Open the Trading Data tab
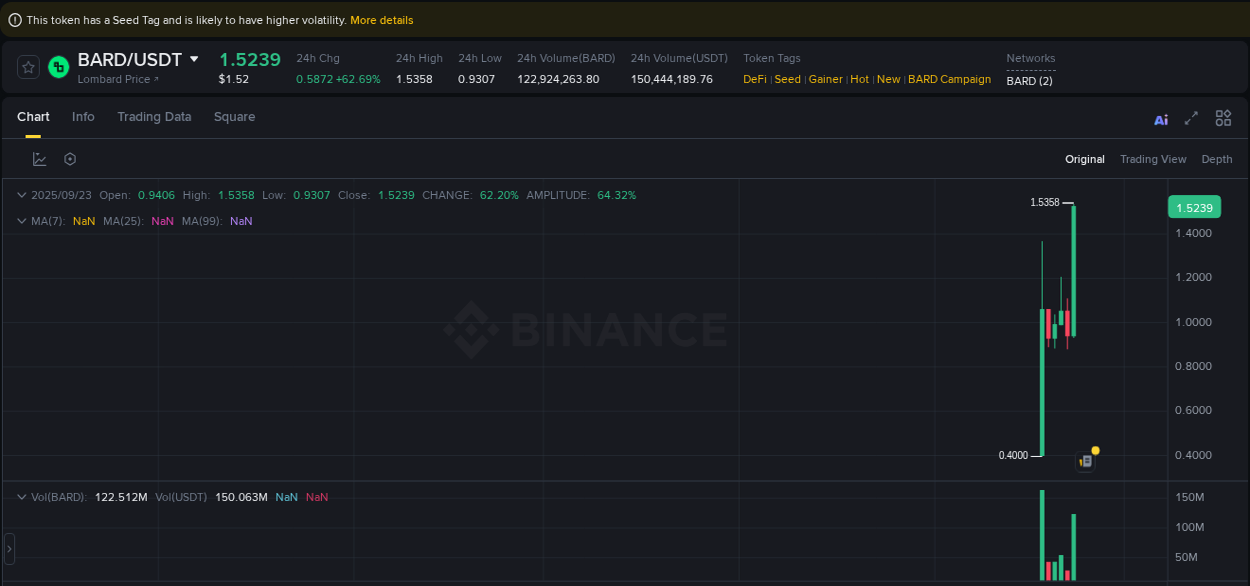Screen dimensions: 1250x586 tap(154, 117)
